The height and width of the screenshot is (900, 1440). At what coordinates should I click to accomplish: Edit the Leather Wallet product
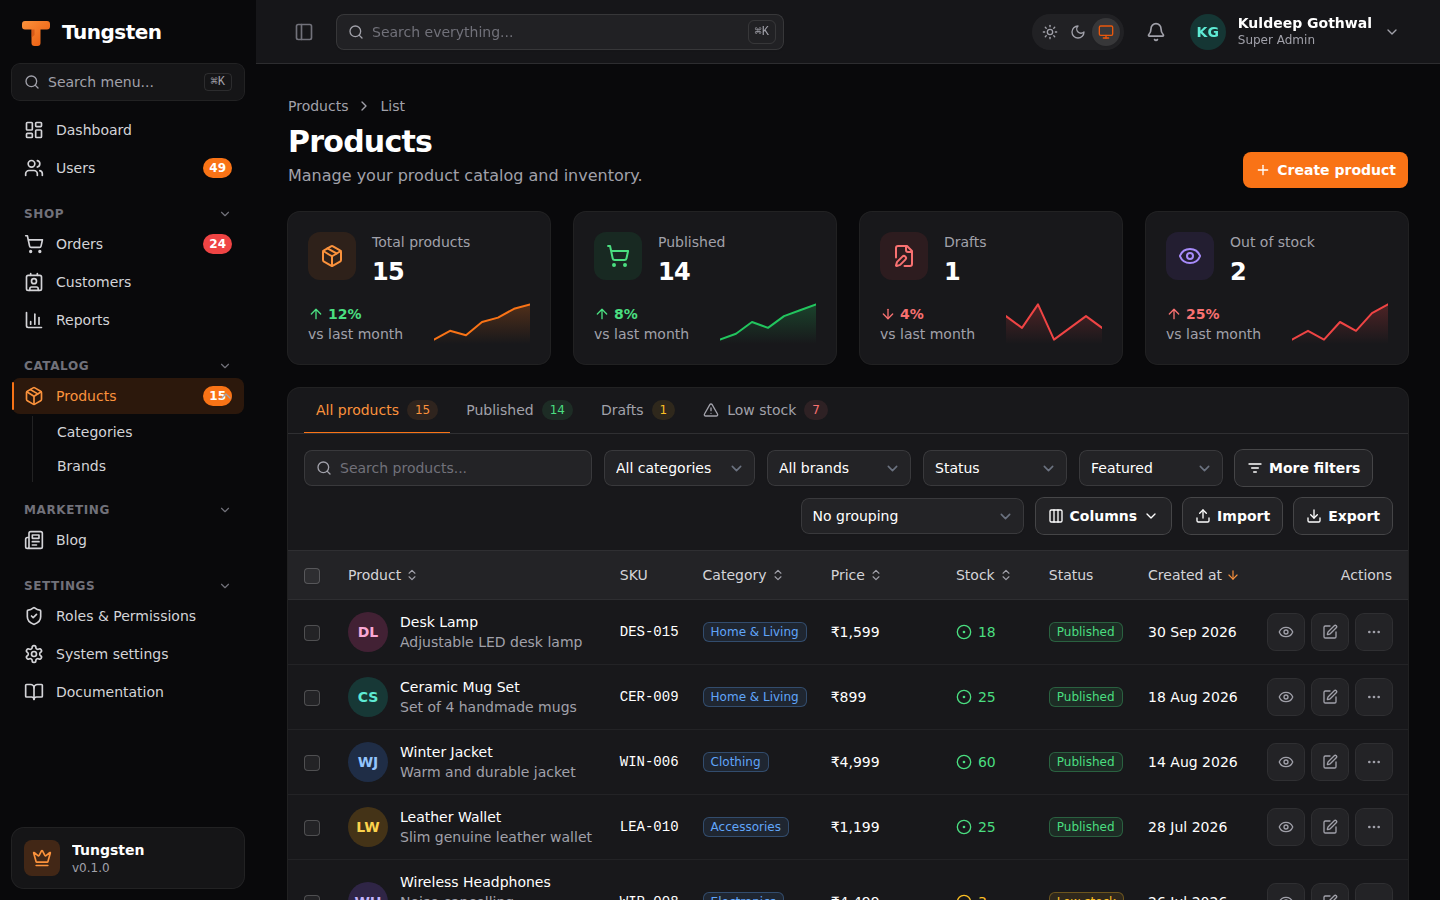(x=1330, y=827)
